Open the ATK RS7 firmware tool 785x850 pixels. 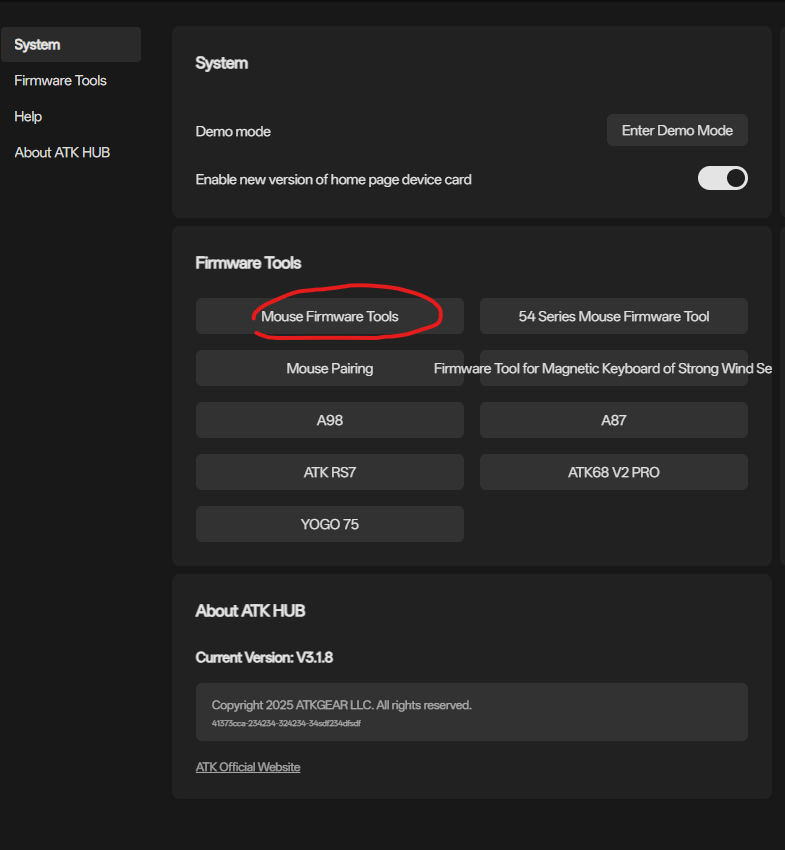pos(330,472)
